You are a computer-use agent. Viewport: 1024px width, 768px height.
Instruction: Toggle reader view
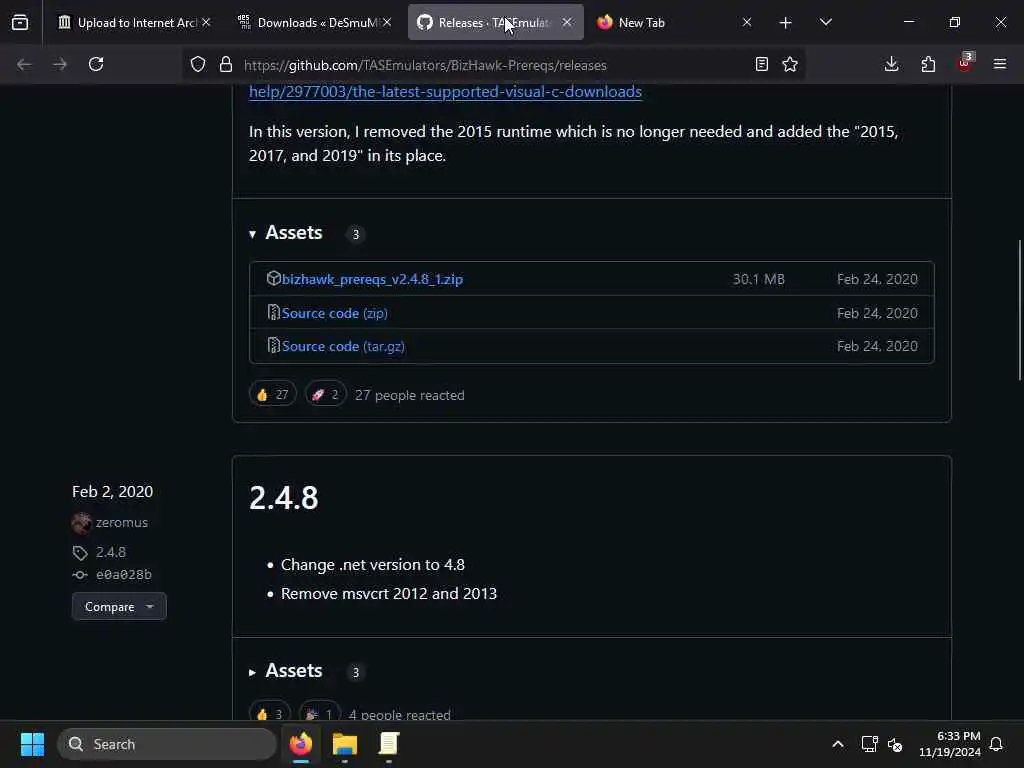tap(761, 64)
